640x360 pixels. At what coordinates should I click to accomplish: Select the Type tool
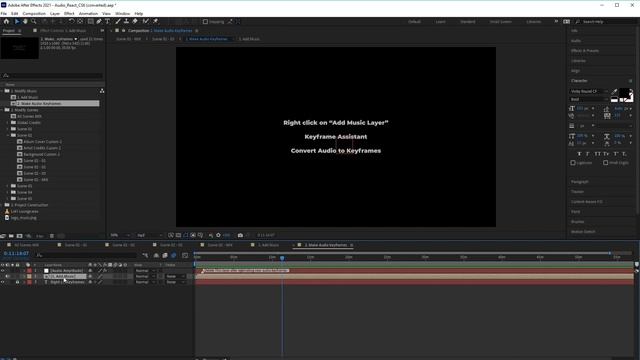[107, 21]
